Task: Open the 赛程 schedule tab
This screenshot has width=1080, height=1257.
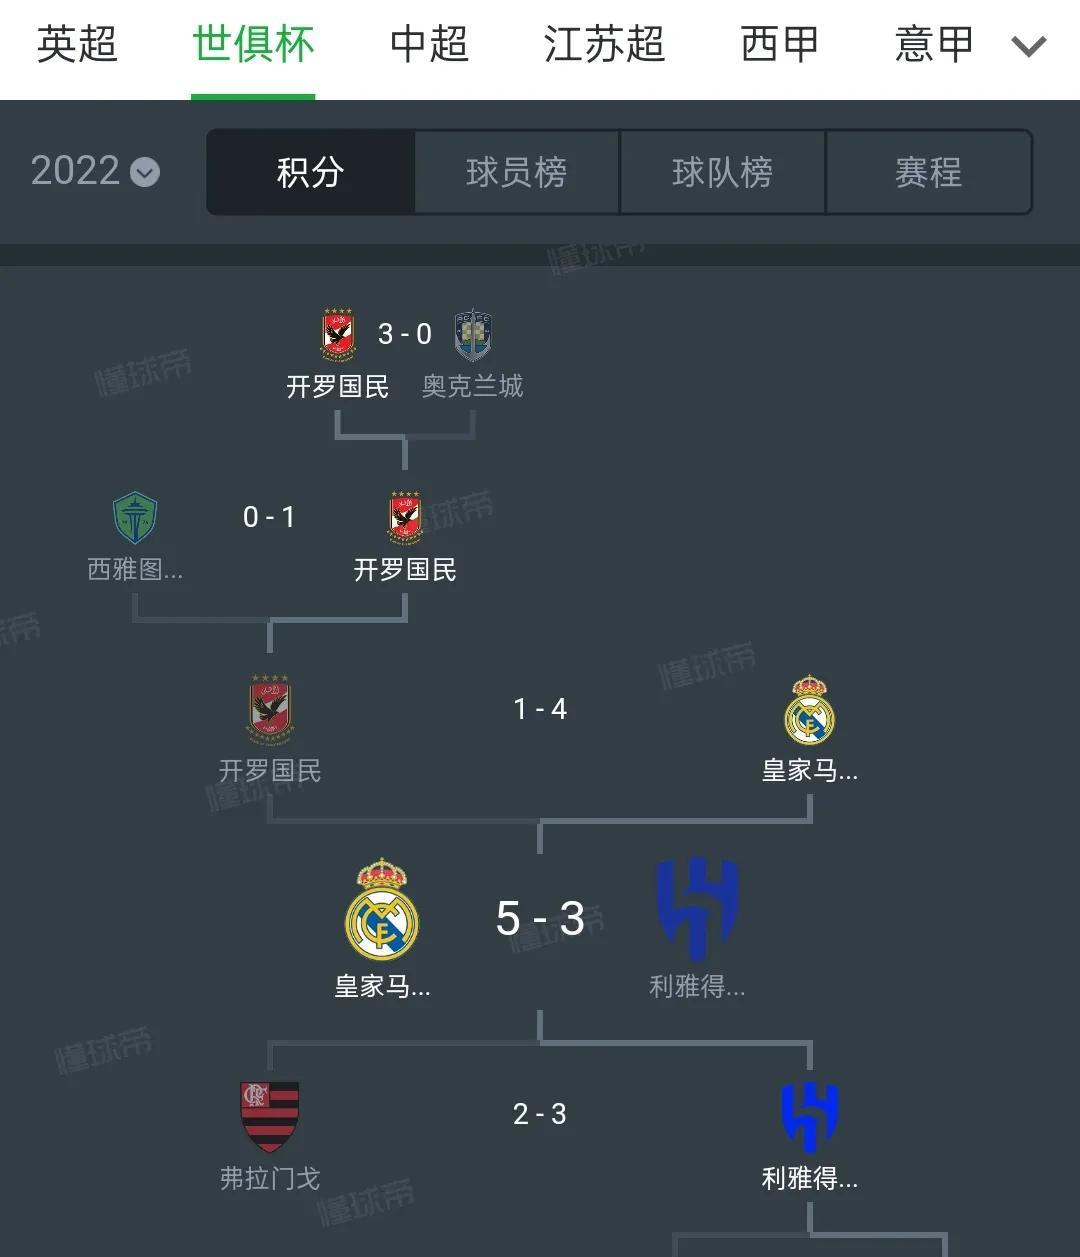Action: tap(928, 172)
